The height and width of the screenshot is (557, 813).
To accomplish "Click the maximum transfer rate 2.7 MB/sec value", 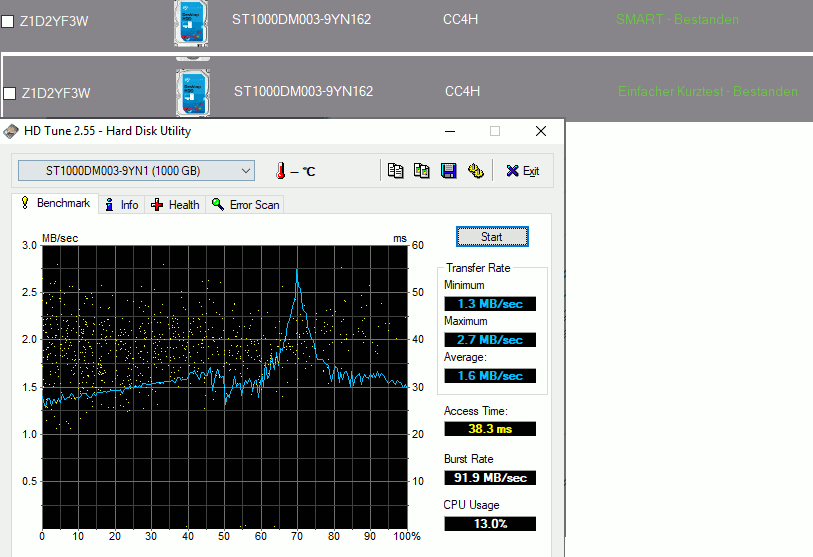I will coord(490,340).
